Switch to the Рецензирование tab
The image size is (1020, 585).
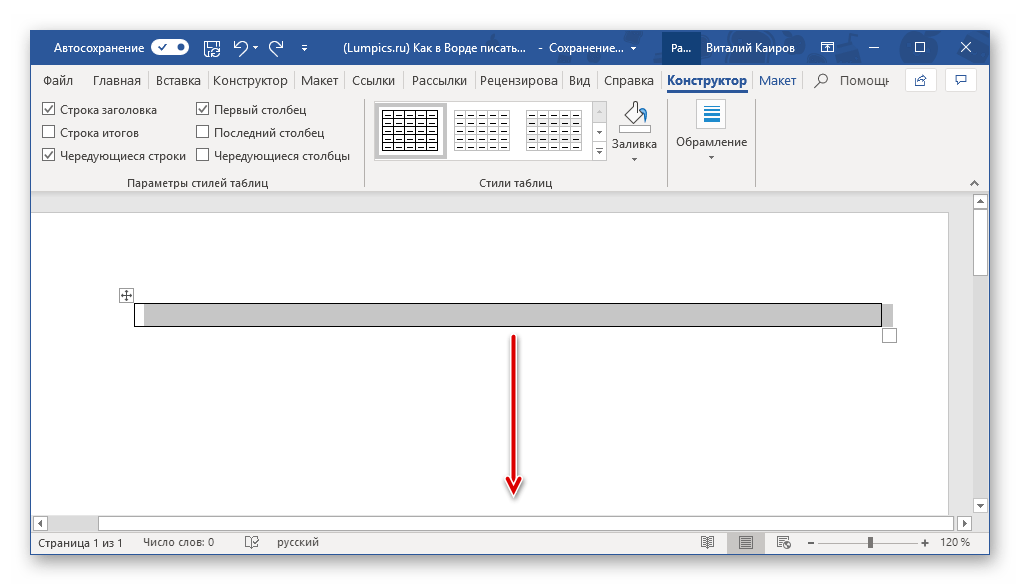519,81
